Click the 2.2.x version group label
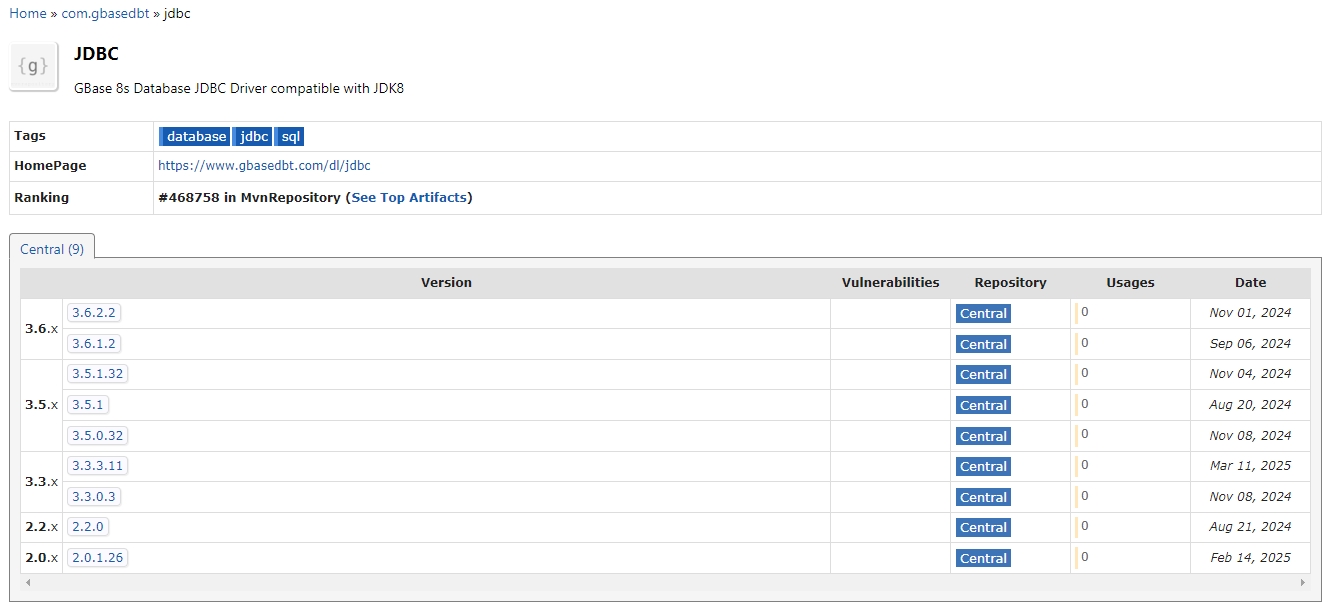The image size is (1331, 610). click(41, 527)
